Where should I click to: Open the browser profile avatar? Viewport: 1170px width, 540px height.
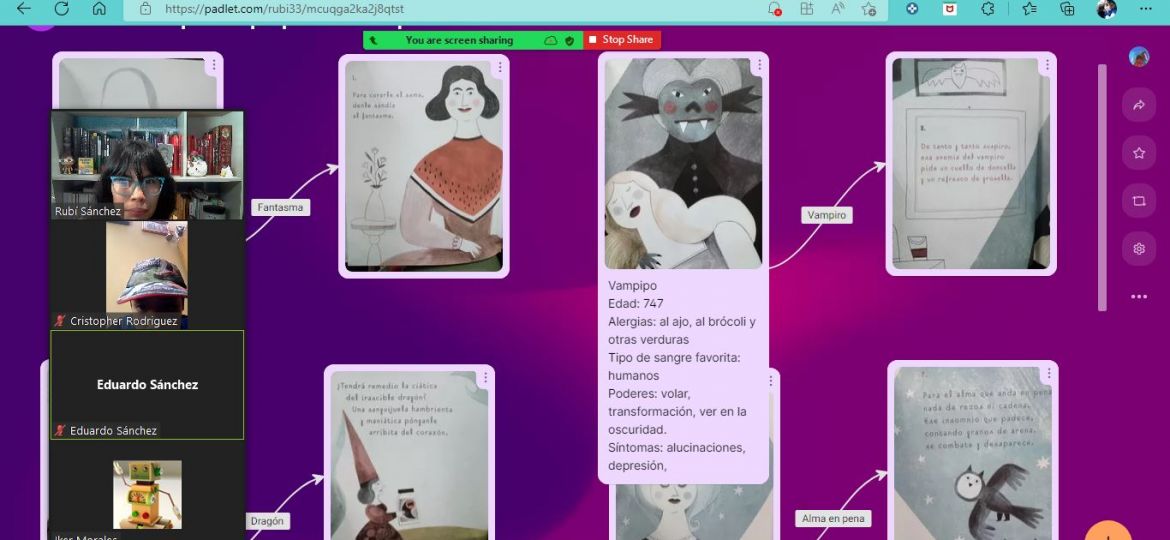click(x=1107, y=9)
